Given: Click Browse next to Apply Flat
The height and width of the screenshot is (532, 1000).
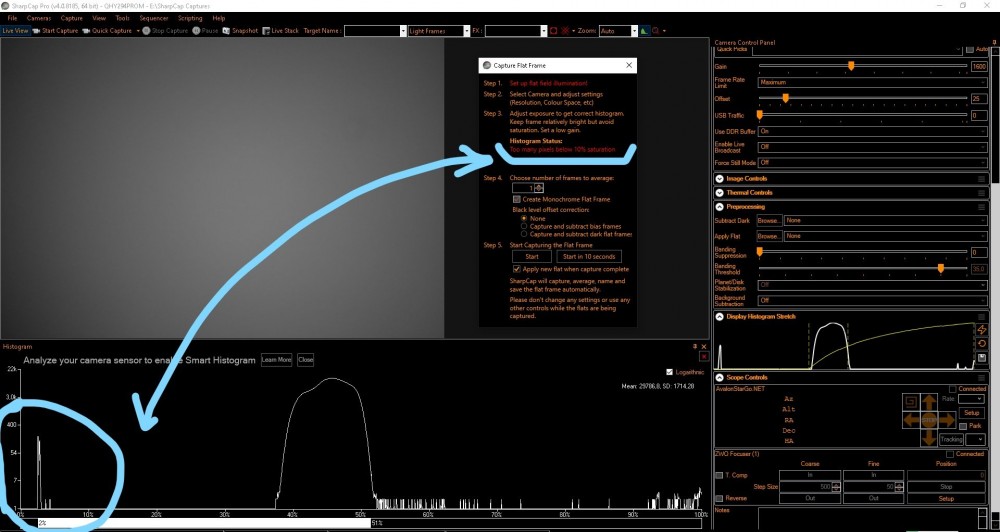Looking at the screenshot, I should tap(769, 236).
